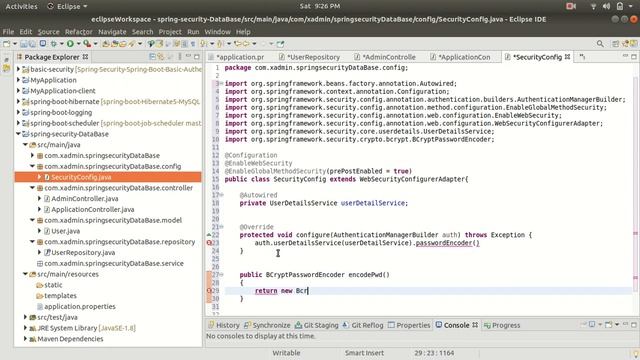The height and width of the screenshot is (360, 640).
Task: Collapse the spring-security-DataBase project
Action: [18, 134]
